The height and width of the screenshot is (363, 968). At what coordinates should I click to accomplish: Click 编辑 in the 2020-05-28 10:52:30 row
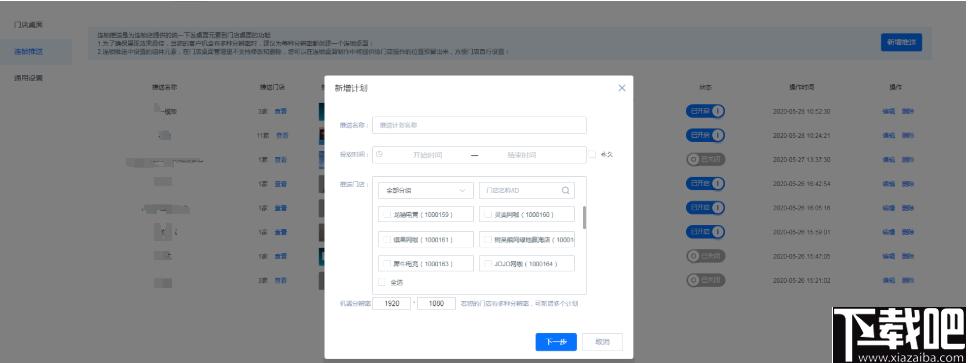click(x=888, y=112)
